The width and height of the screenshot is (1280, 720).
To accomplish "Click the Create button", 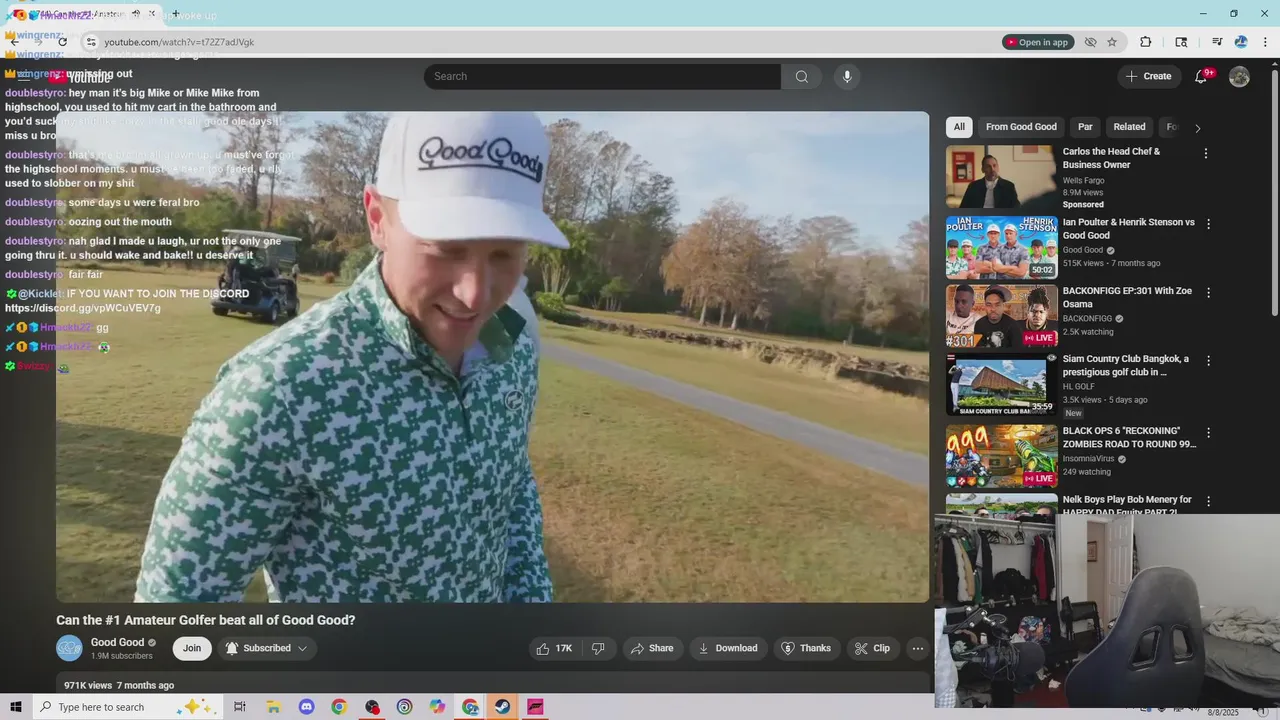I will click(1148, 76).
